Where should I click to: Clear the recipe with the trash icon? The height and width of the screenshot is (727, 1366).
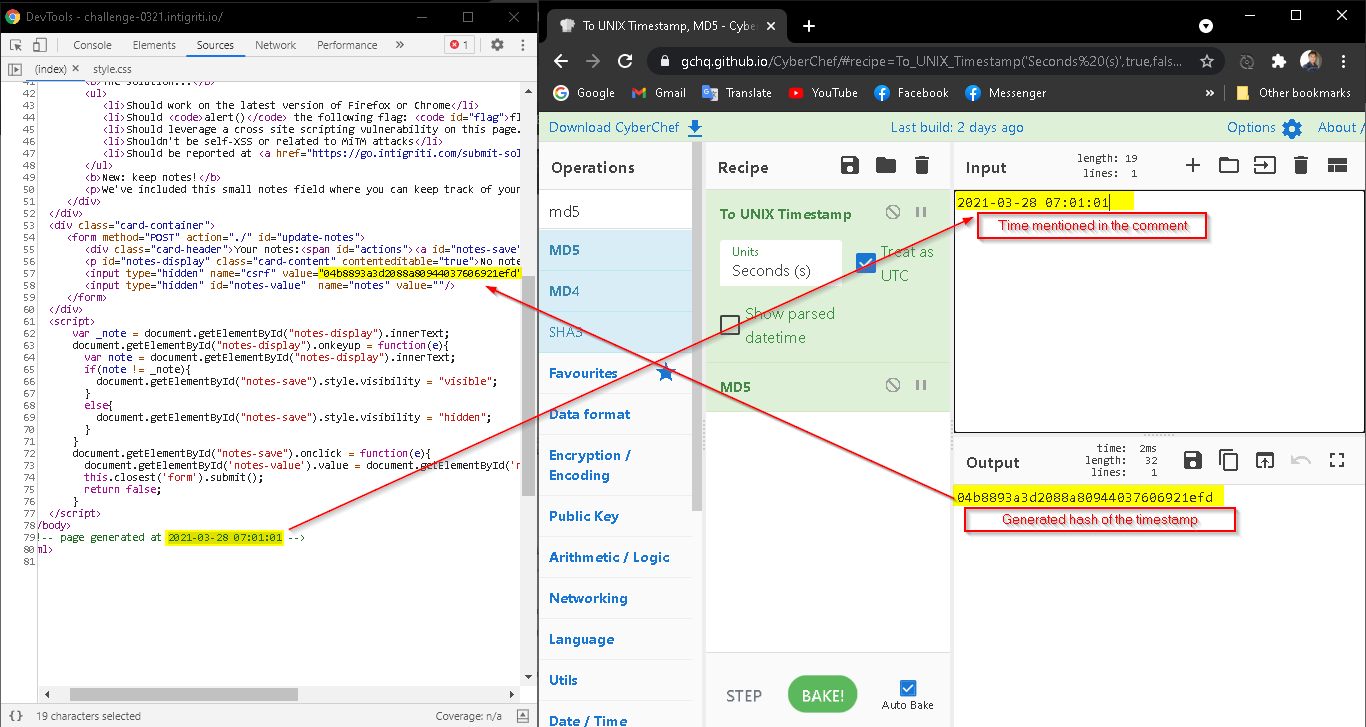pos(922,166)
